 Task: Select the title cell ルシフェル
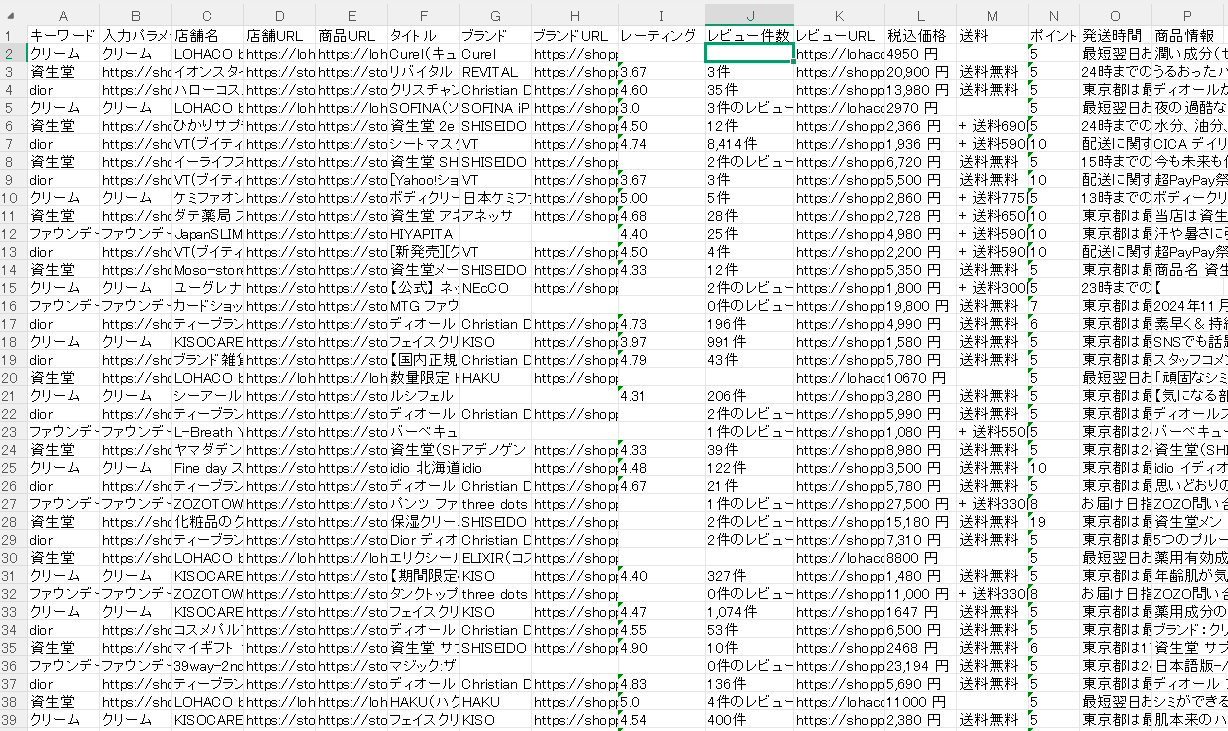[x=423, y=396]
